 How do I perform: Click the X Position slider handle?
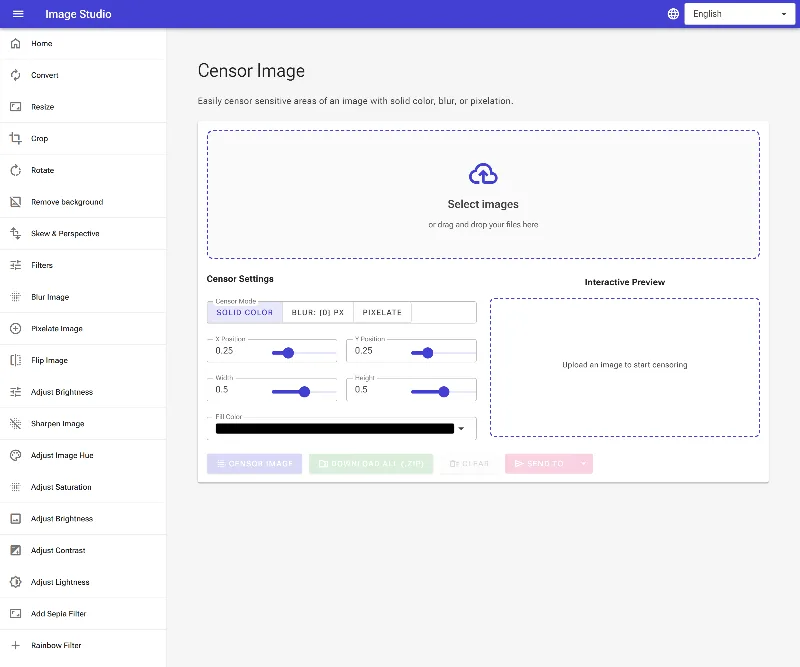click(x=288, y=353)
